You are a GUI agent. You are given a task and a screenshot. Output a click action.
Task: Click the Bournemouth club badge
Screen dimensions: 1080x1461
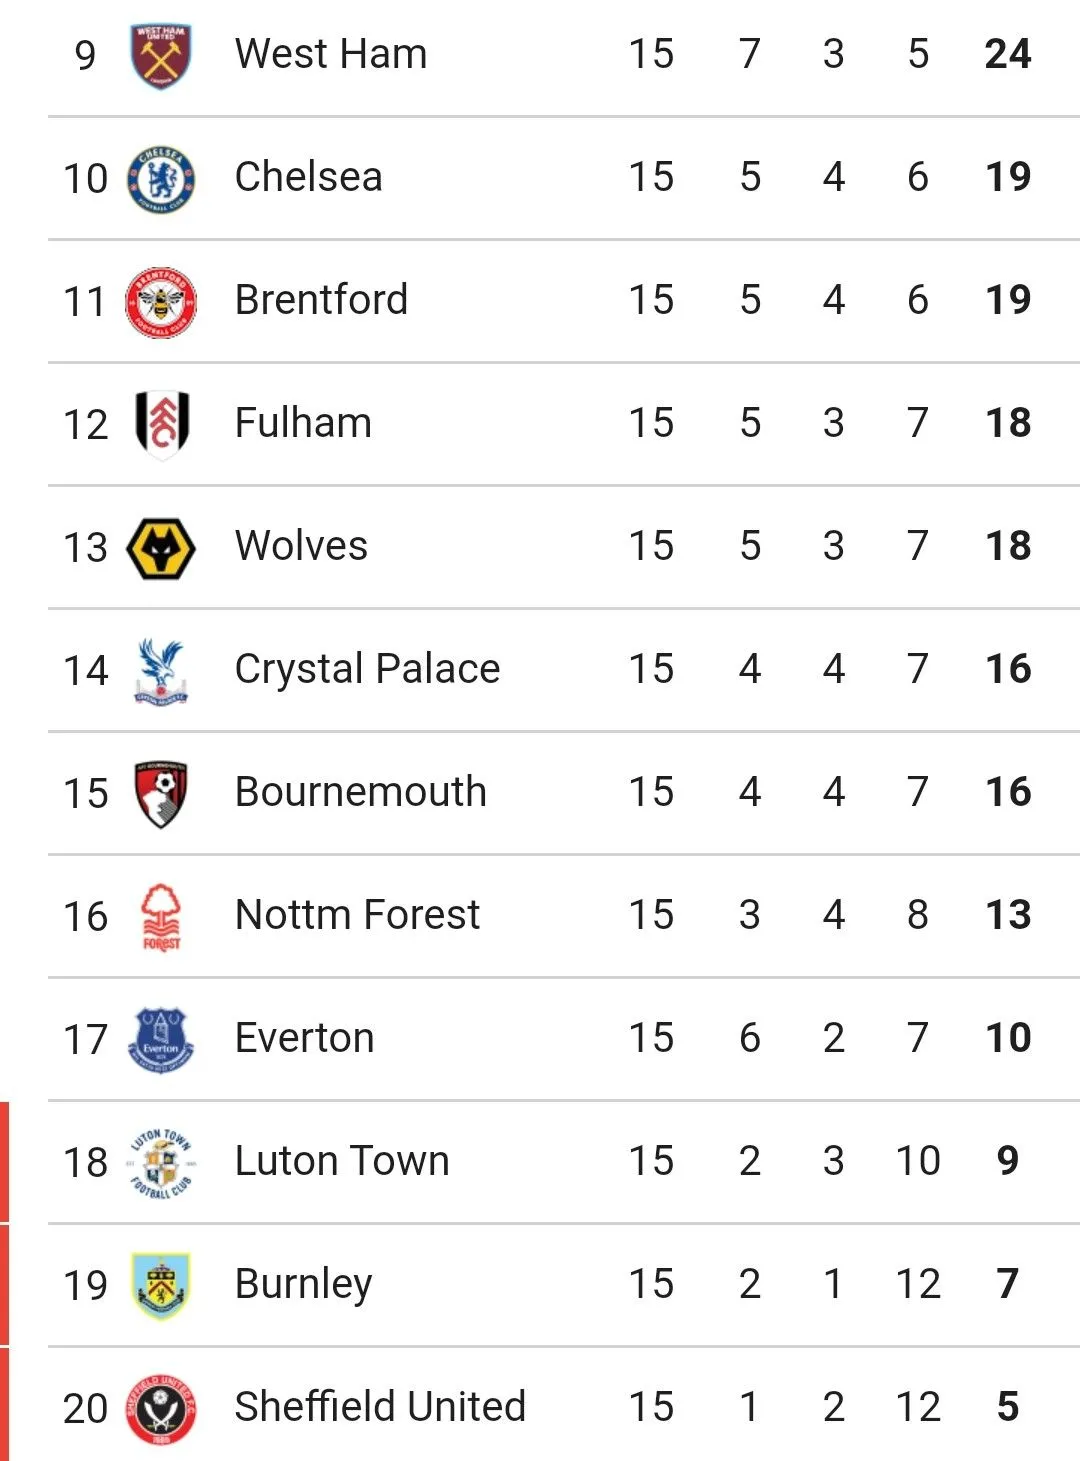click(x=161, y=794)
